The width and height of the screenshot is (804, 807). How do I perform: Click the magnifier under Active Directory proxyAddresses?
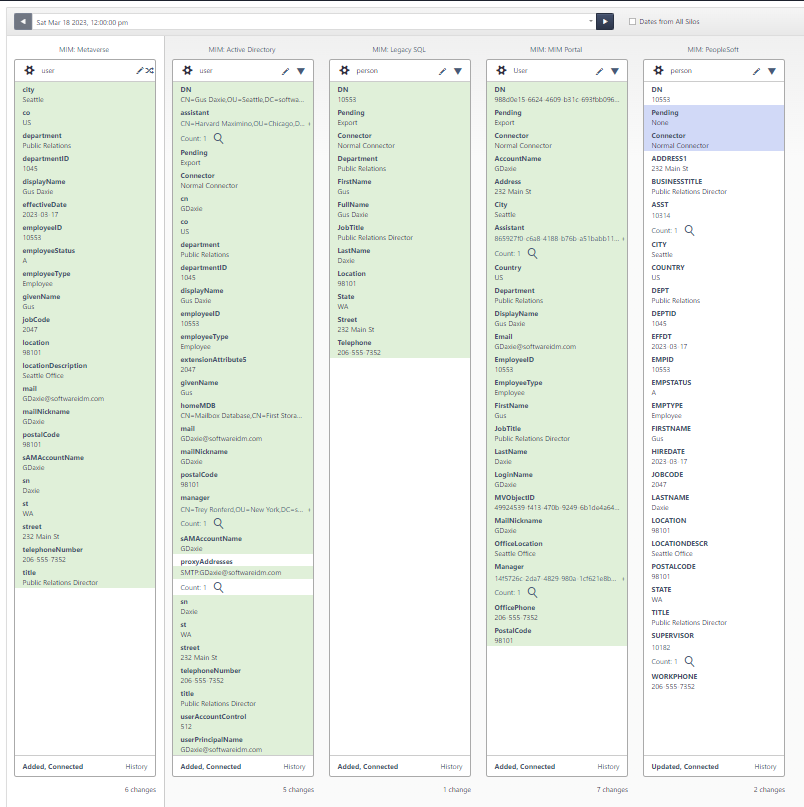[x=219, y=587]
